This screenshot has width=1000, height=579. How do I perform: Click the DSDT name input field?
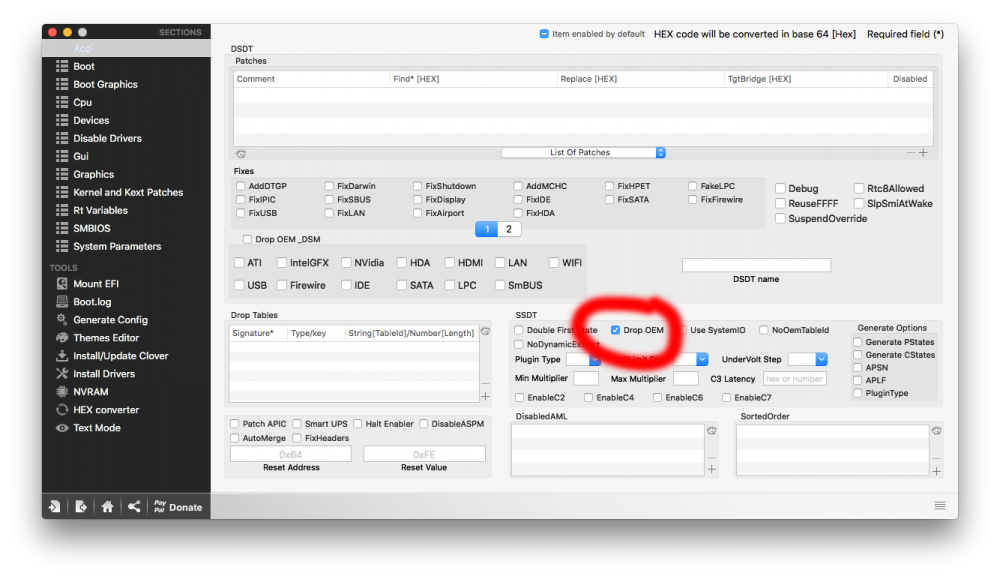point(756,265)
